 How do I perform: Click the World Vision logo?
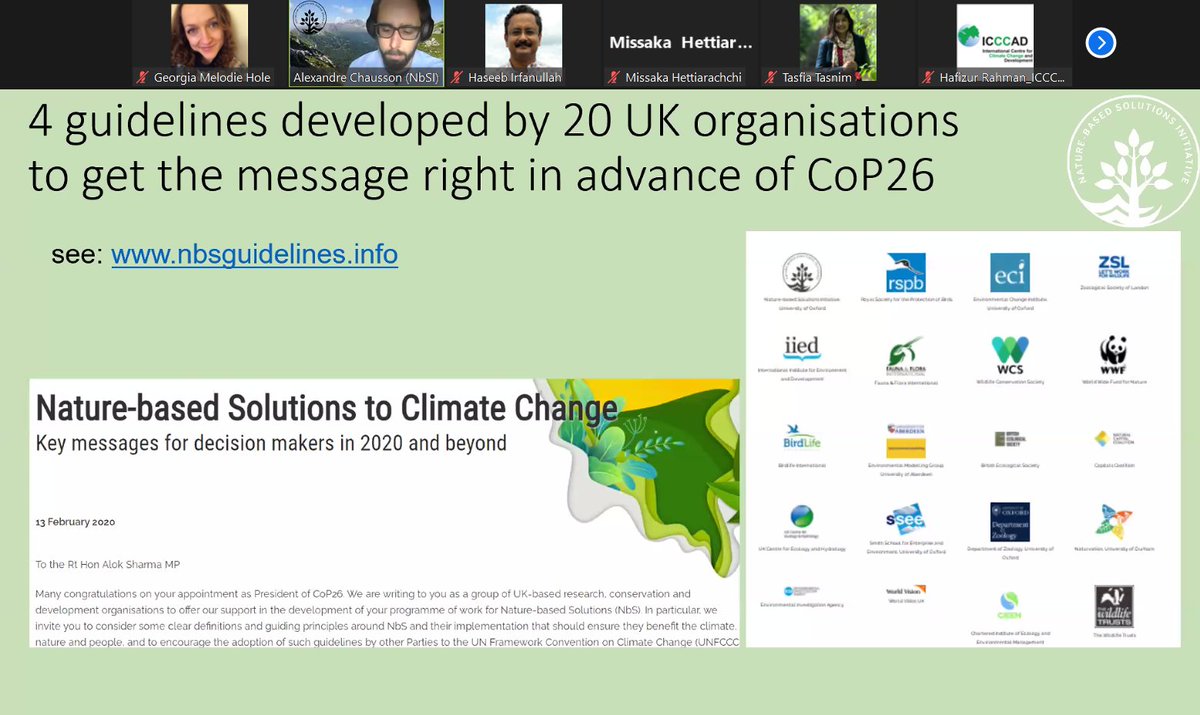click(x=906, y=591)
